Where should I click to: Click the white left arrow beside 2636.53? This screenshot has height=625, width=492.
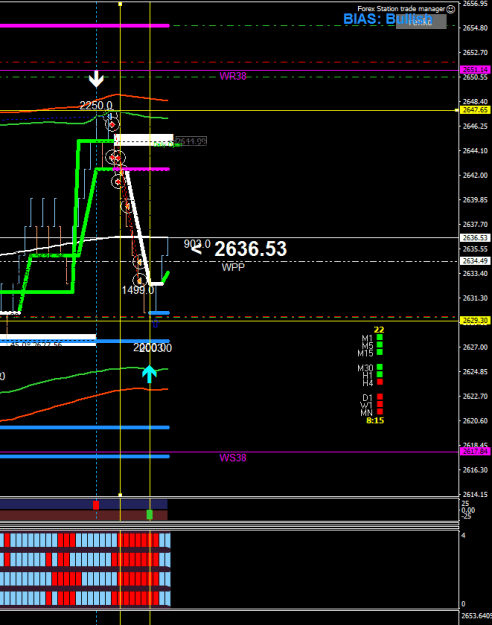[x=196, y=250]
